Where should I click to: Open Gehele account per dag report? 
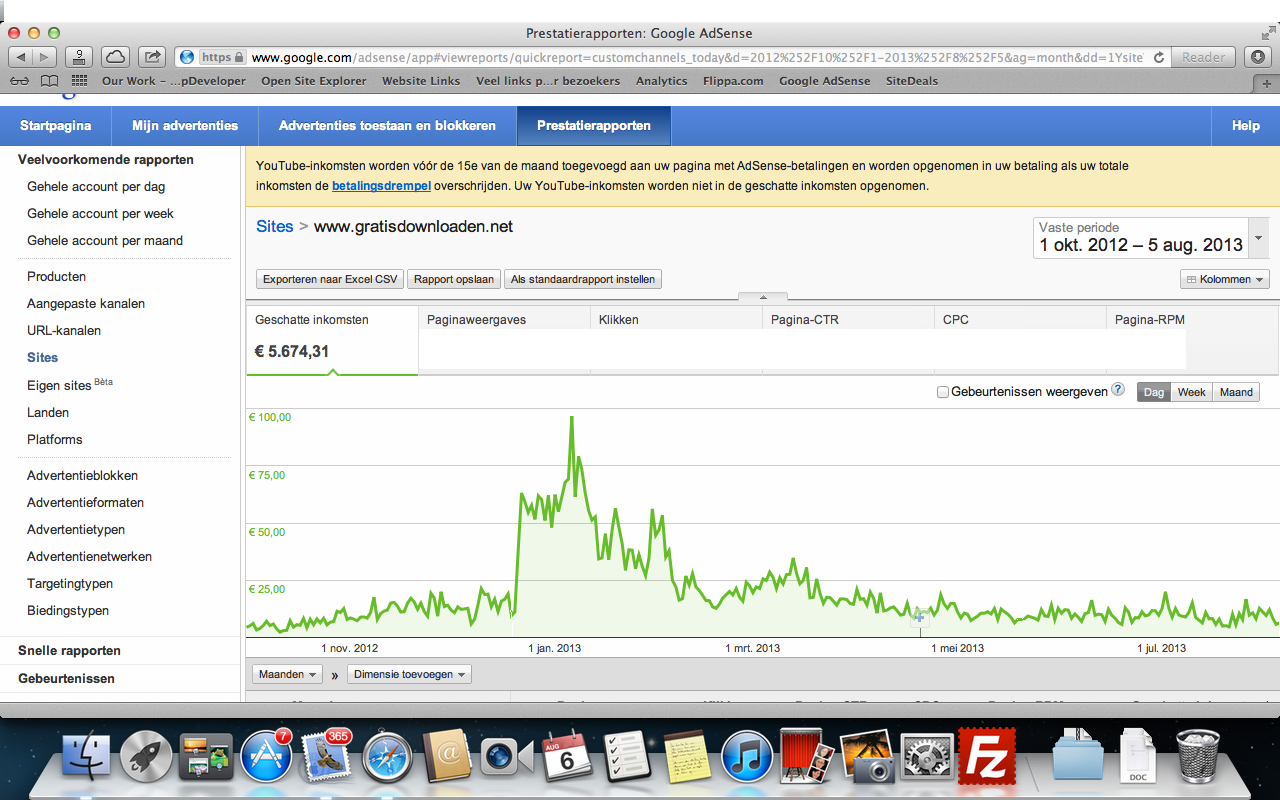click(96, 186)
